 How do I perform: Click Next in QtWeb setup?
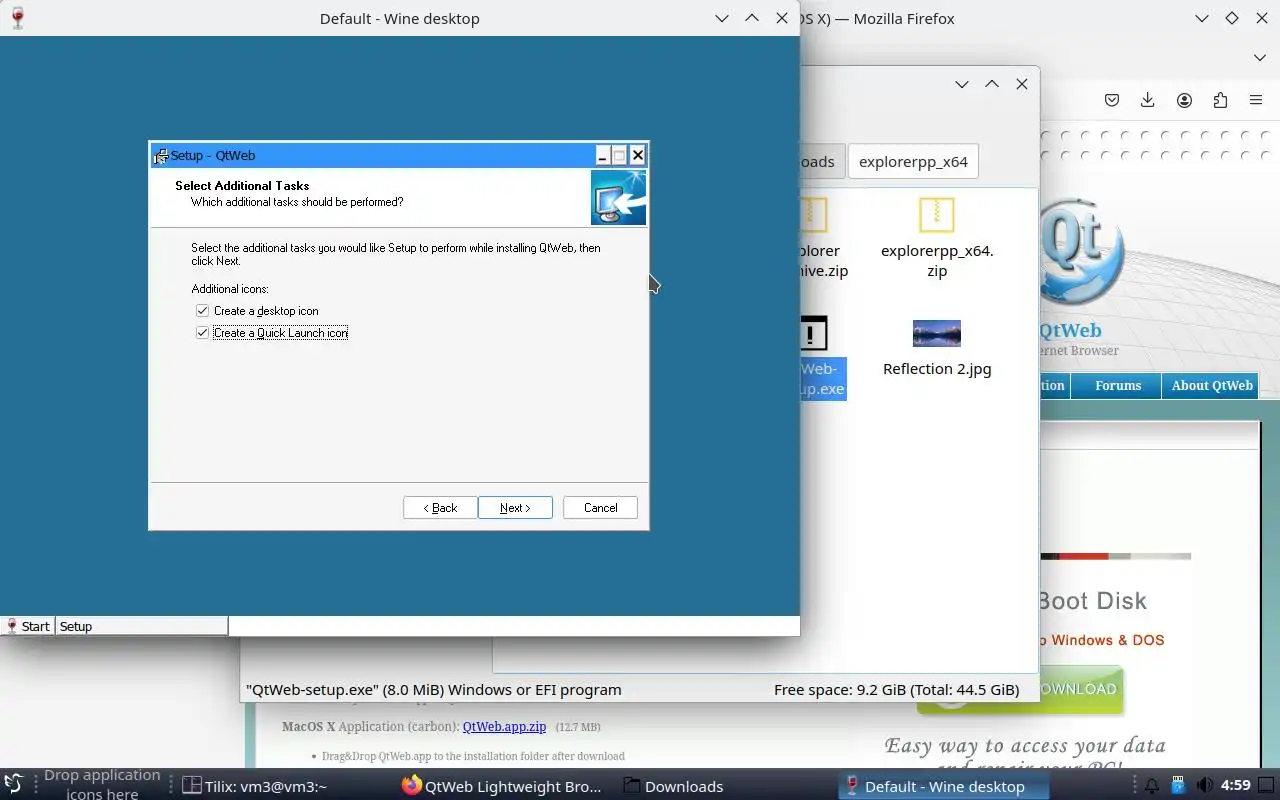pos(515,508)
